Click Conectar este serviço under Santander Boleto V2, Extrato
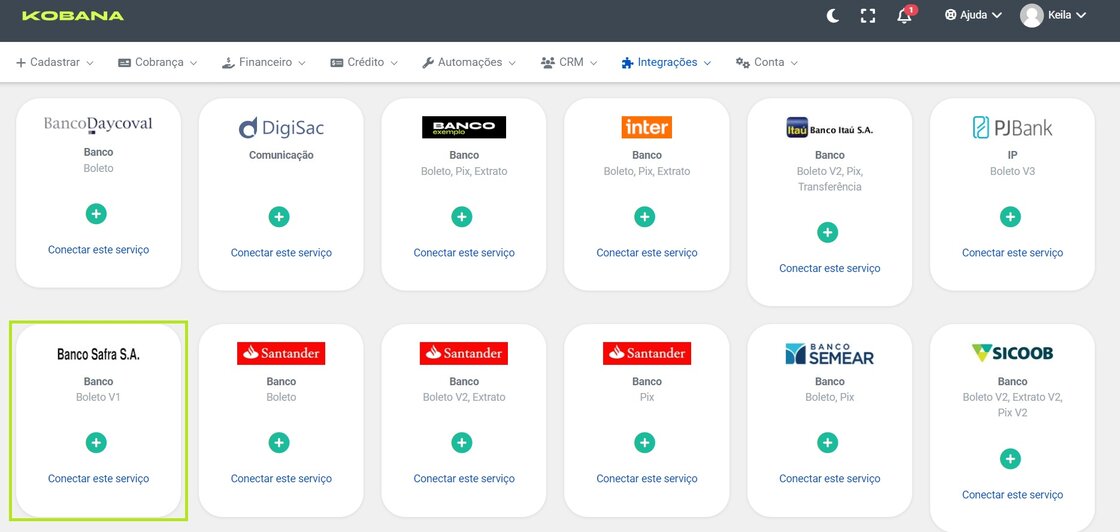The height and width of the screenshot is (532, 1120). tap(464, 478)
